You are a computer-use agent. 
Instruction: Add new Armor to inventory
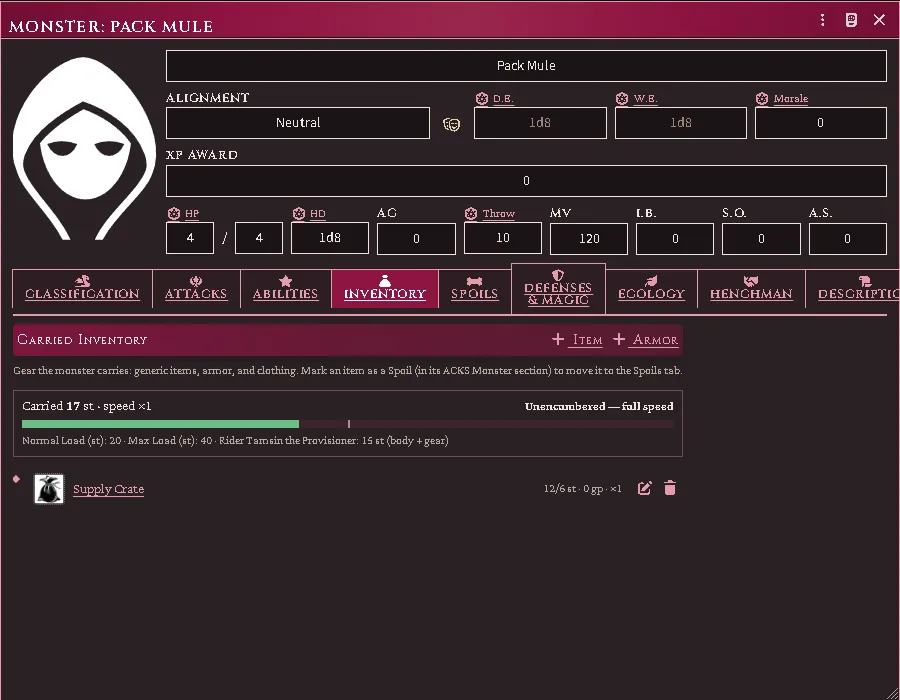coord(646,340)
